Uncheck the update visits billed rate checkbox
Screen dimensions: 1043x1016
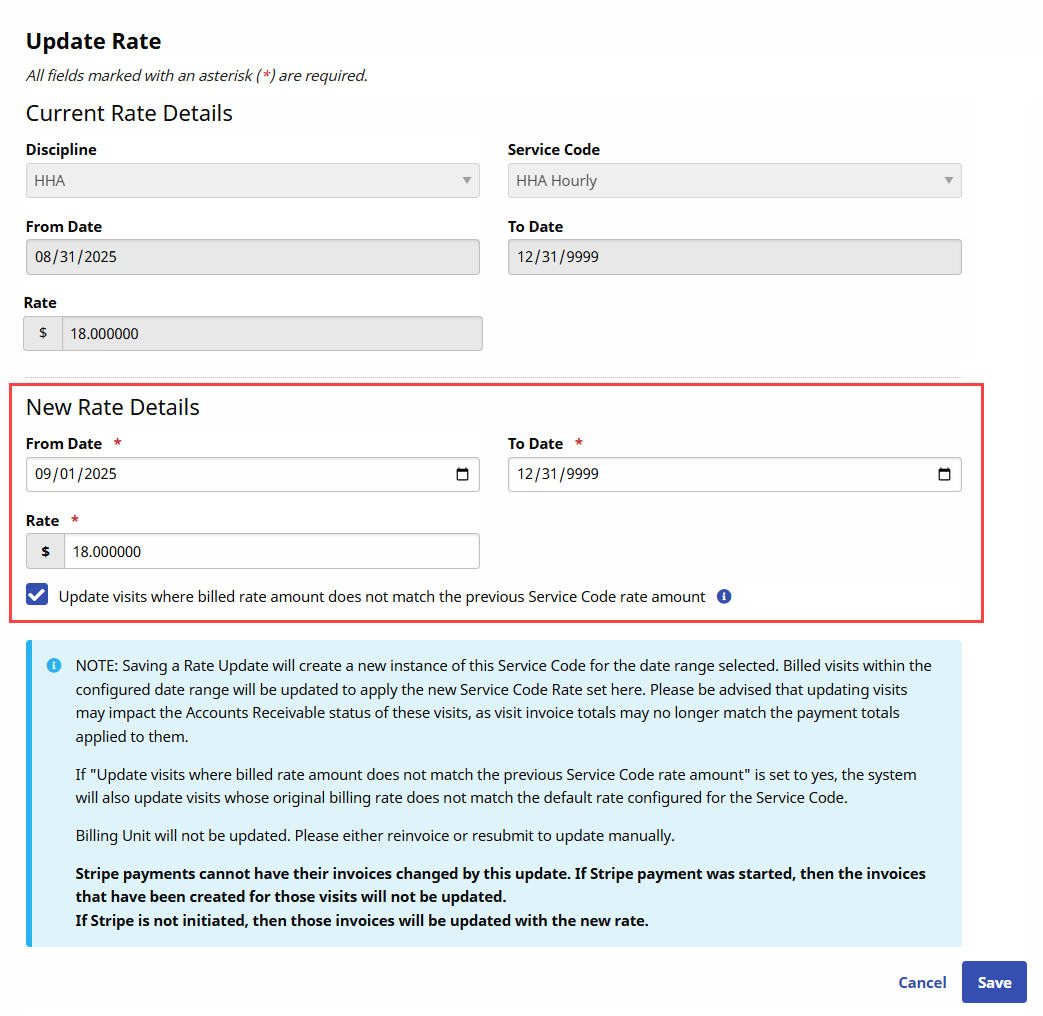click(37, 594)
